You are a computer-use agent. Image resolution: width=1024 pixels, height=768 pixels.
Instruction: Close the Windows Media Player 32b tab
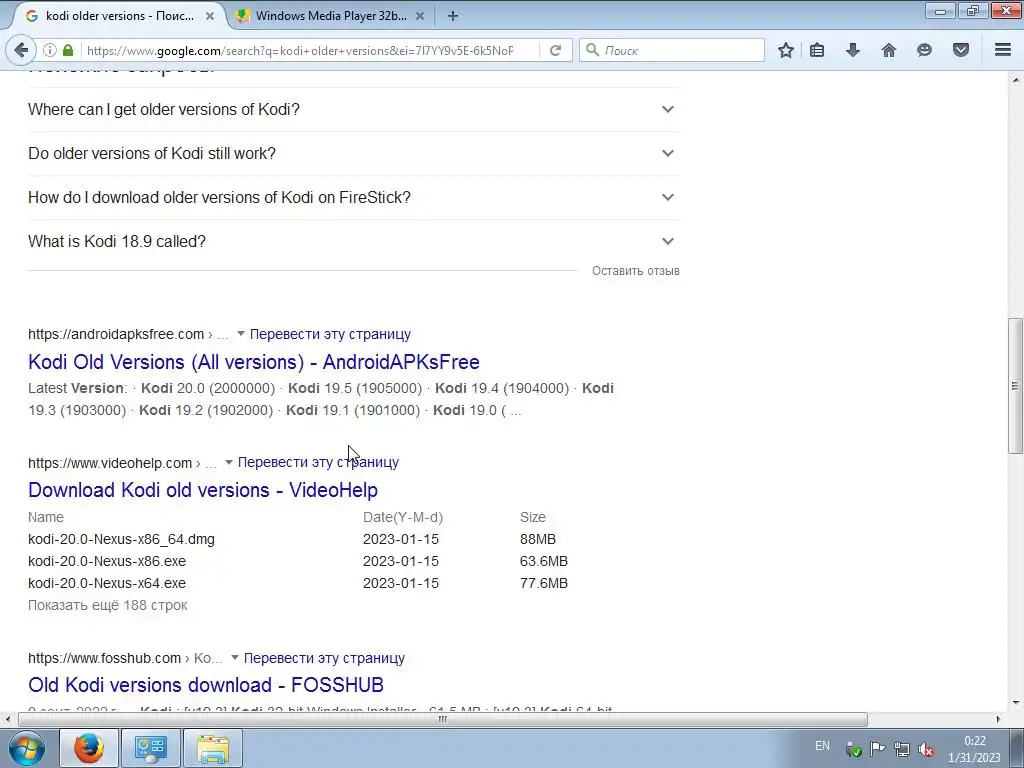point(420,16)
